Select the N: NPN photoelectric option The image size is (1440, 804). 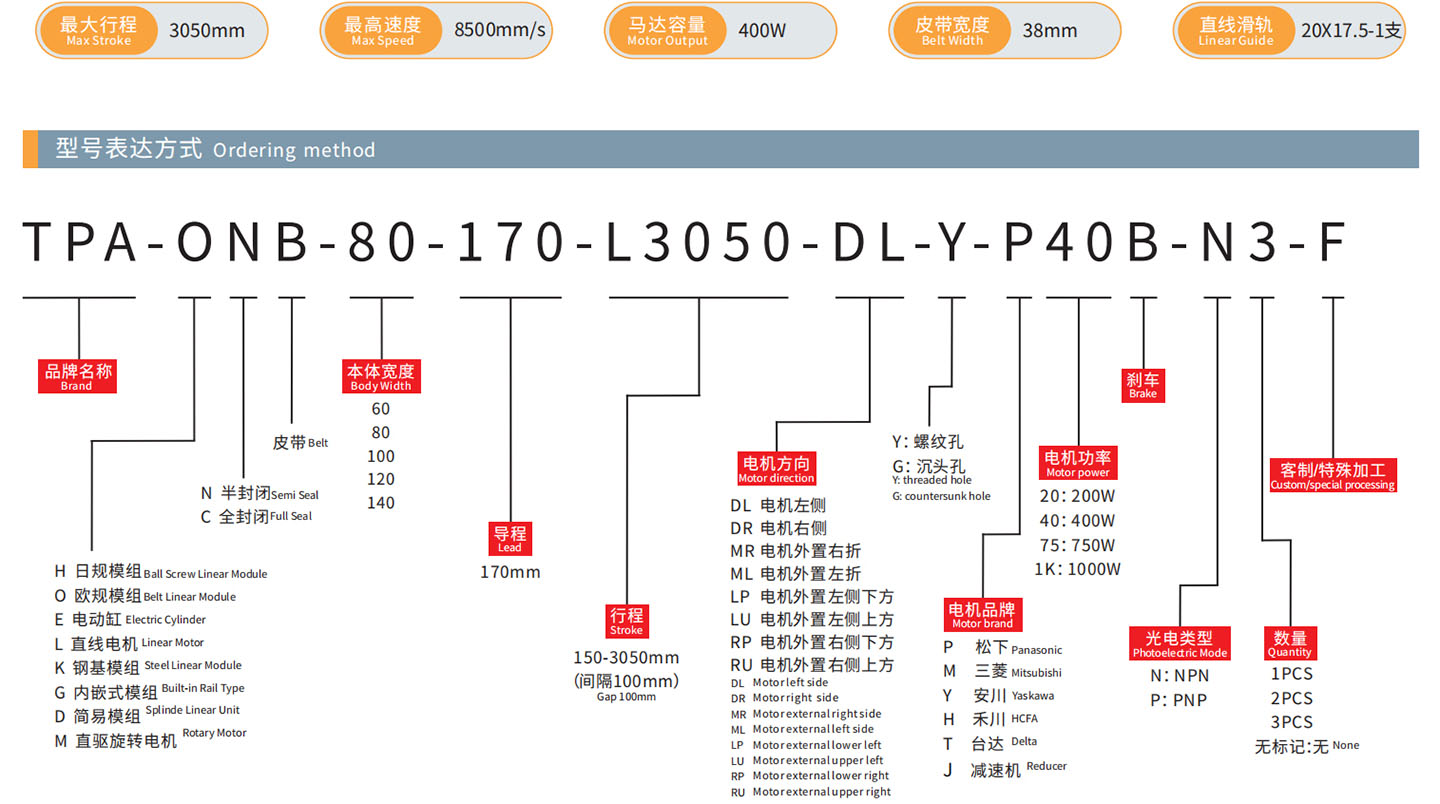tap(1180, 676)
